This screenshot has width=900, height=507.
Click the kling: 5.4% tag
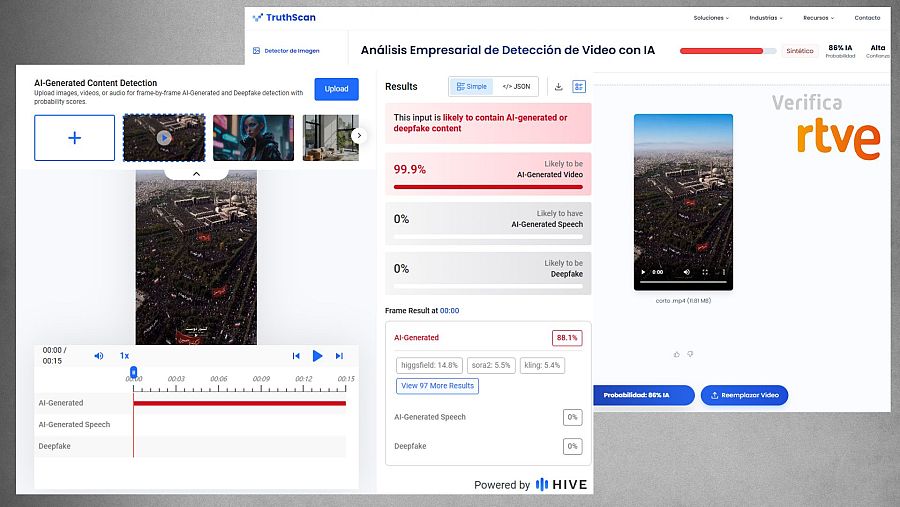[x=542, y=365]
